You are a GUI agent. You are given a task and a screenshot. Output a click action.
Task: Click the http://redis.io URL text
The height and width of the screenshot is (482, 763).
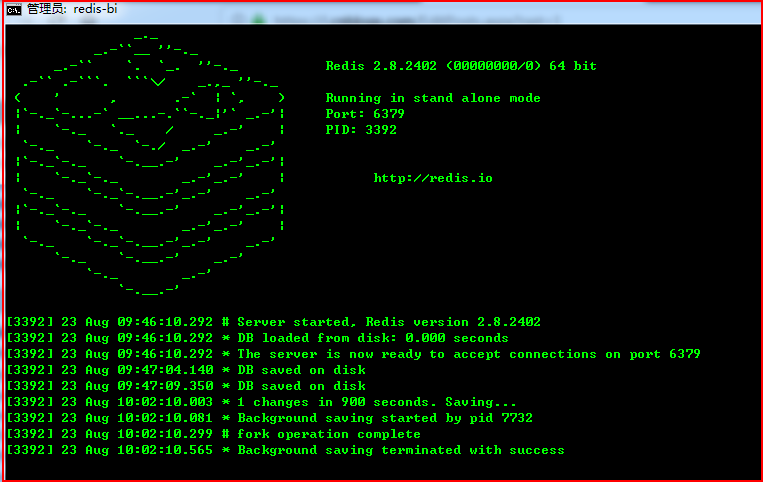[433, 178]
